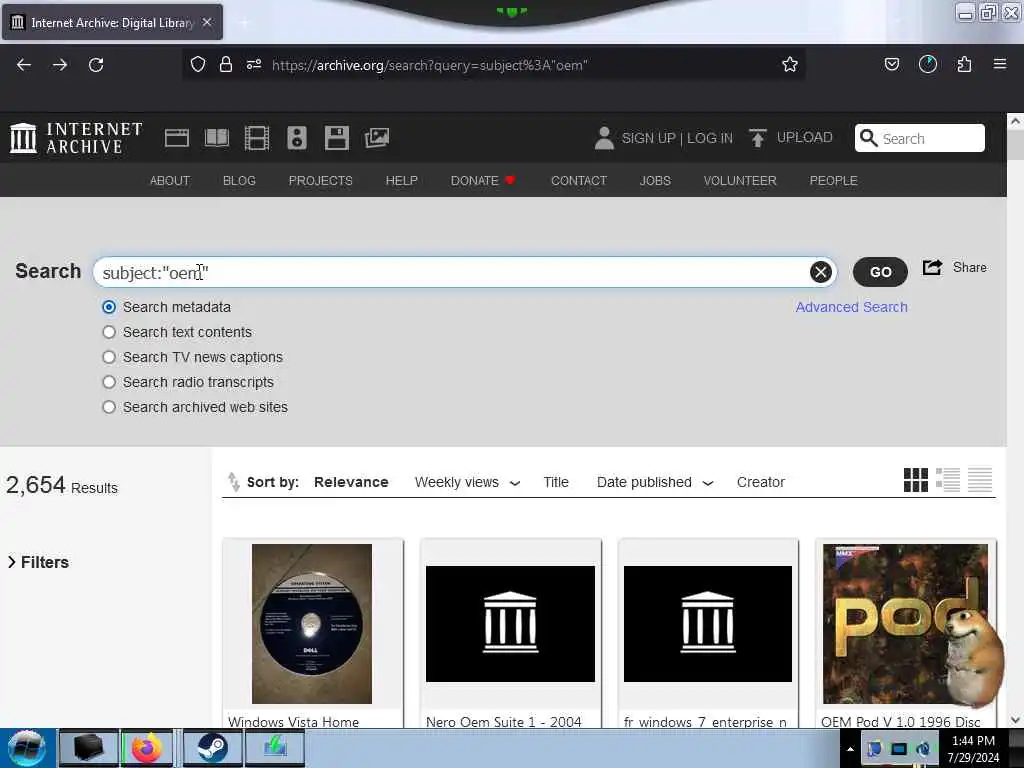Click the Upload arrow icon
1024x768 pixels.
pyautogui.click(x=758, y=138)
